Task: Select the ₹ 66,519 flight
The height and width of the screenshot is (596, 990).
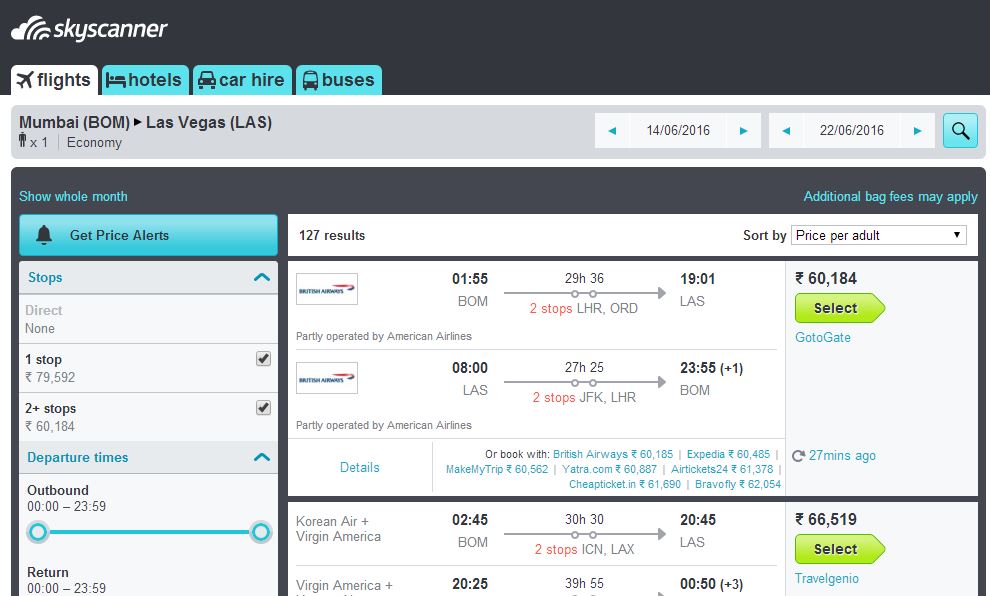Action: (x=839, y=549)
